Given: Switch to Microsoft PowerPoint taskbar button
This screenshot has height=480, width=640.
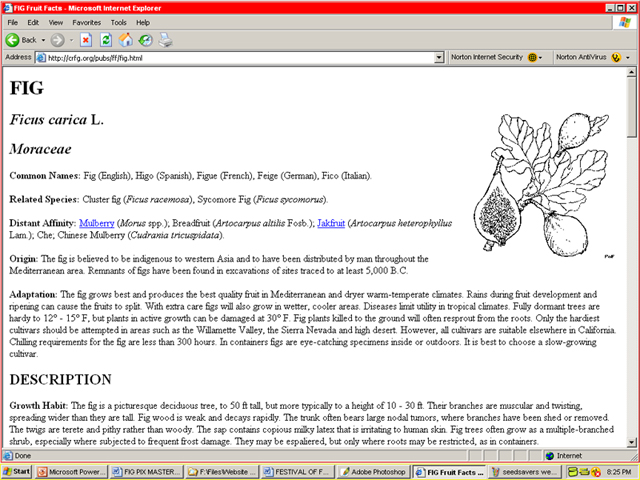Looking at the screenshot, I should (x=71, y=472).
